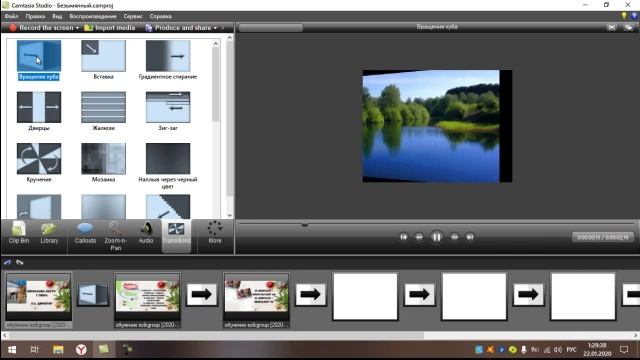640x360 pixels.
Task: Open the Clip Bin tab
Action: point(19,233)
